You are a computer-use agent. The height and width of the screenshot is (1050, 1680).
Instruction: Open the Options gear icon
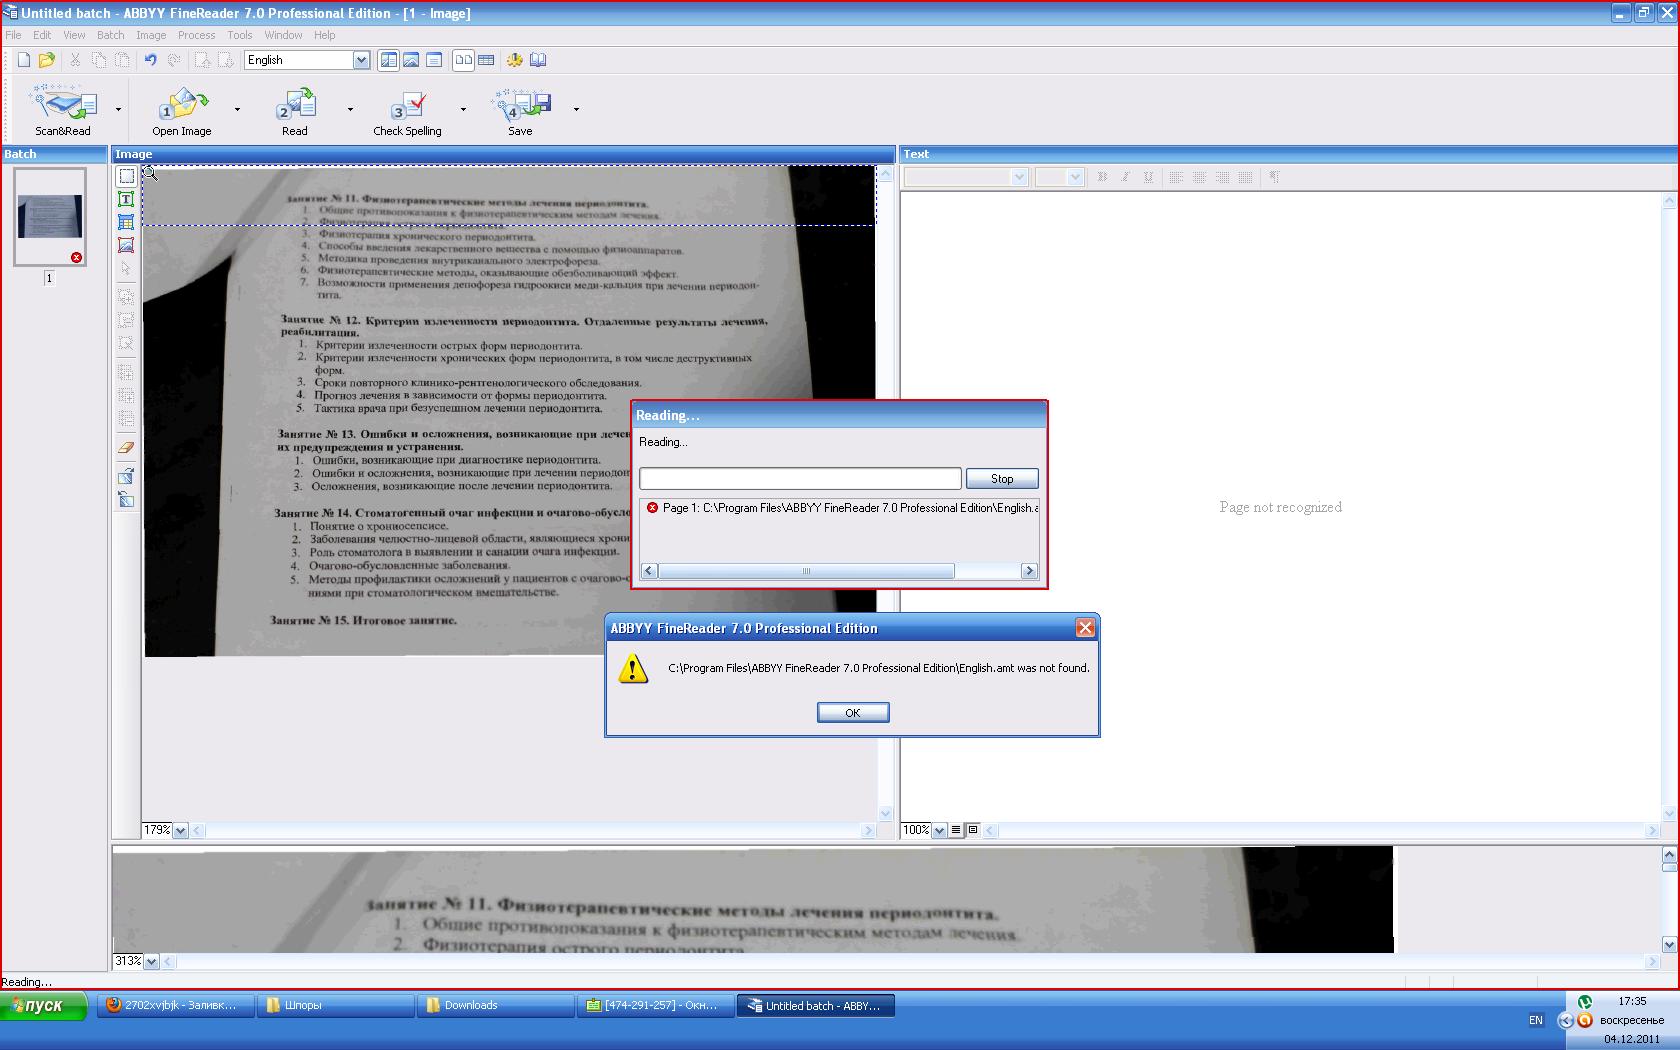coord(515,60)
